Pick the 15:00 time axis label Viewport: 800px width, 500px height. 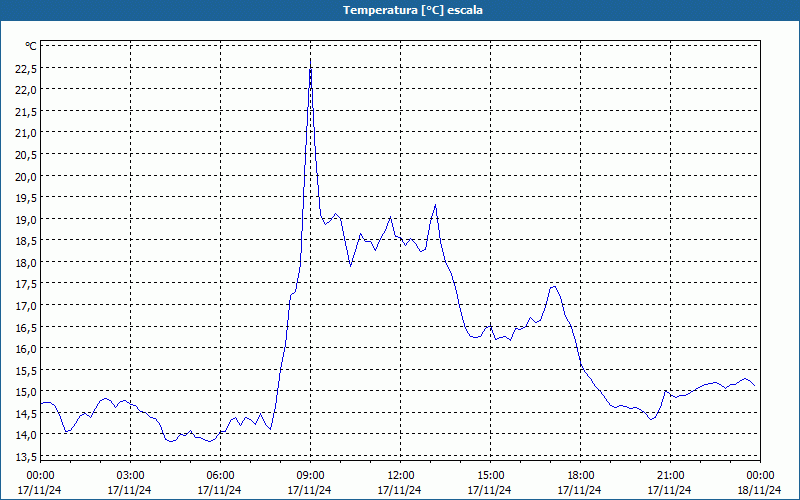pyautogui.click(x=490, y=476)
